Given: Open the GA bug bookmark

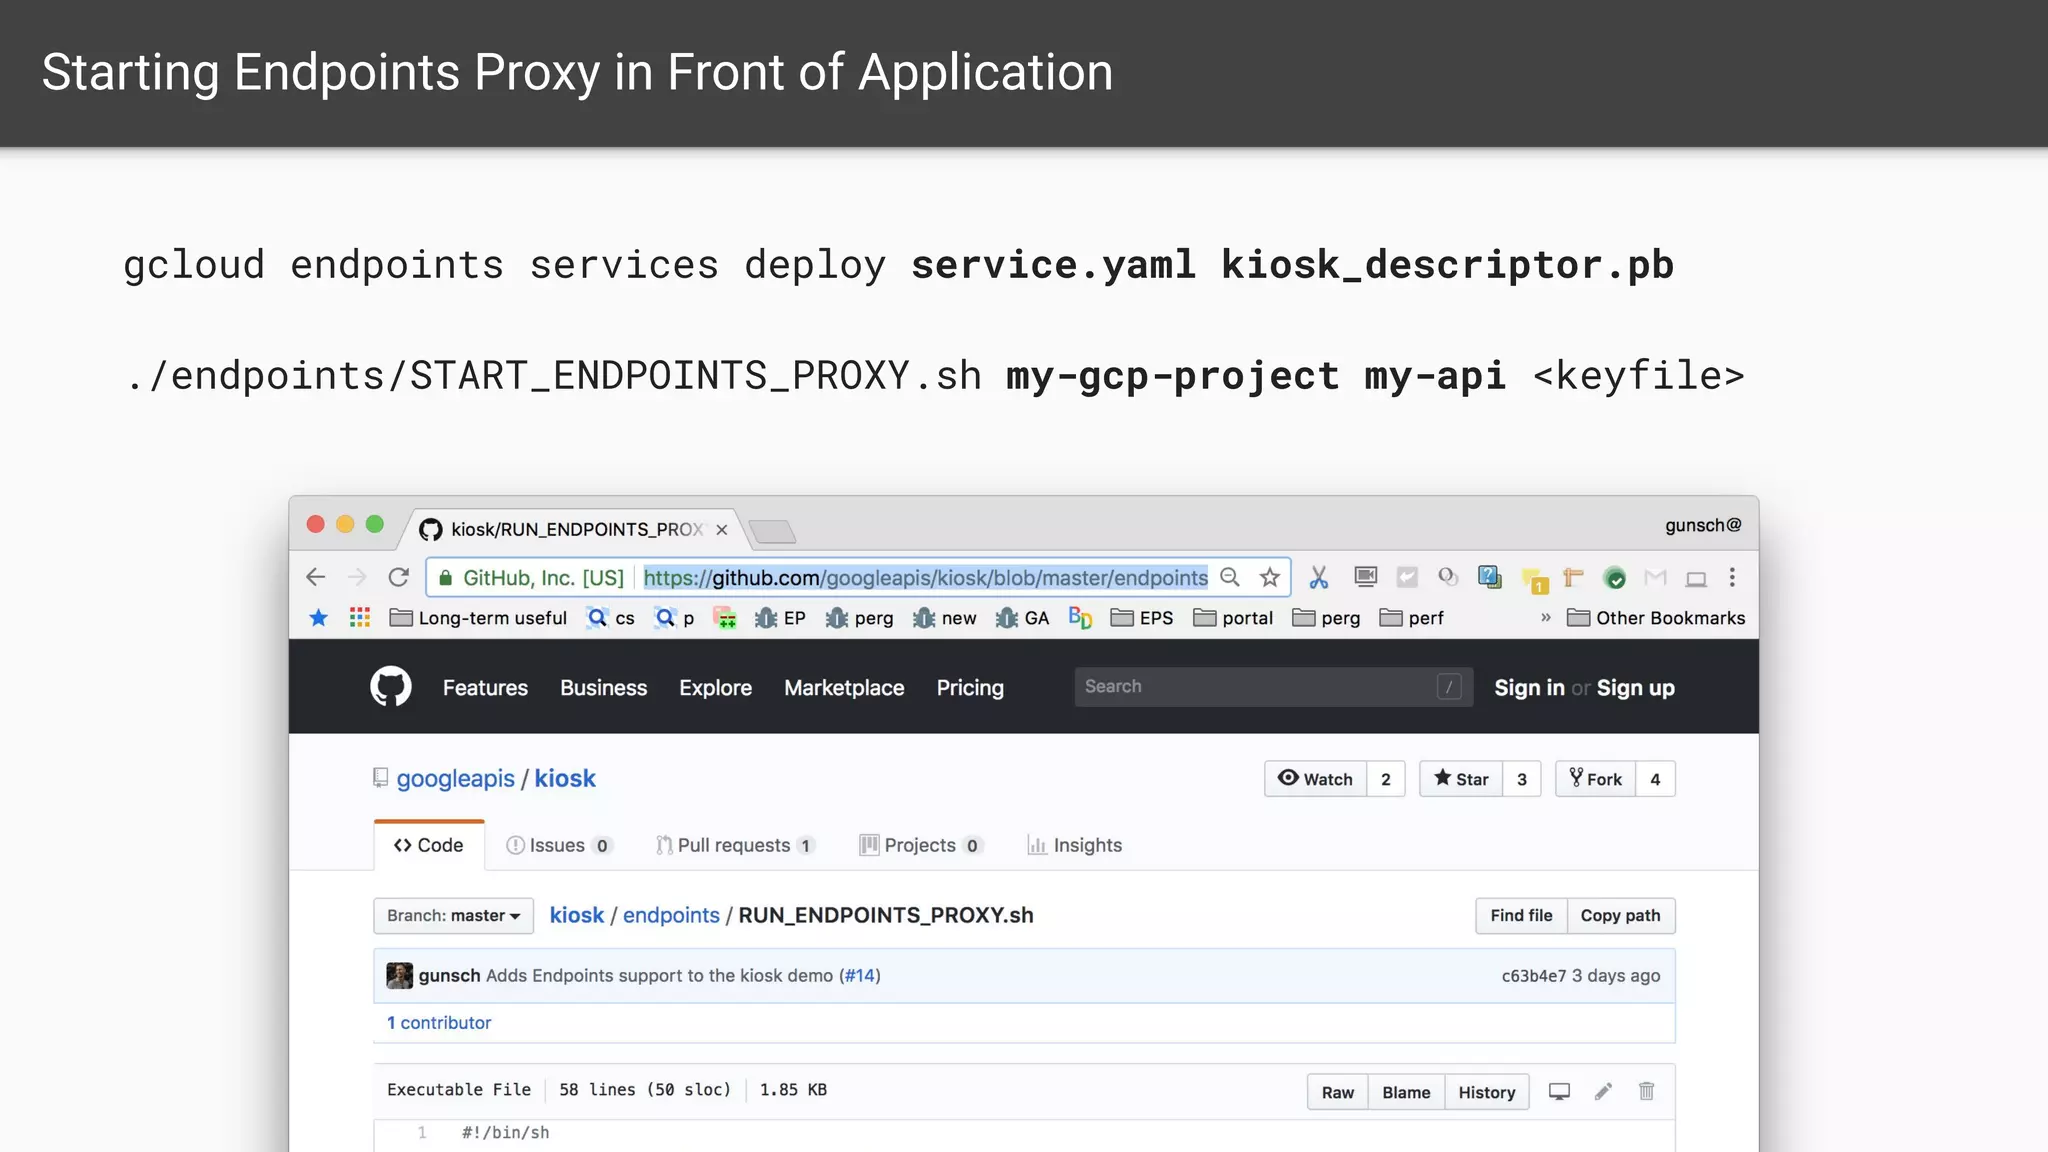Looking at the screenshot, I should (1022, 618).
